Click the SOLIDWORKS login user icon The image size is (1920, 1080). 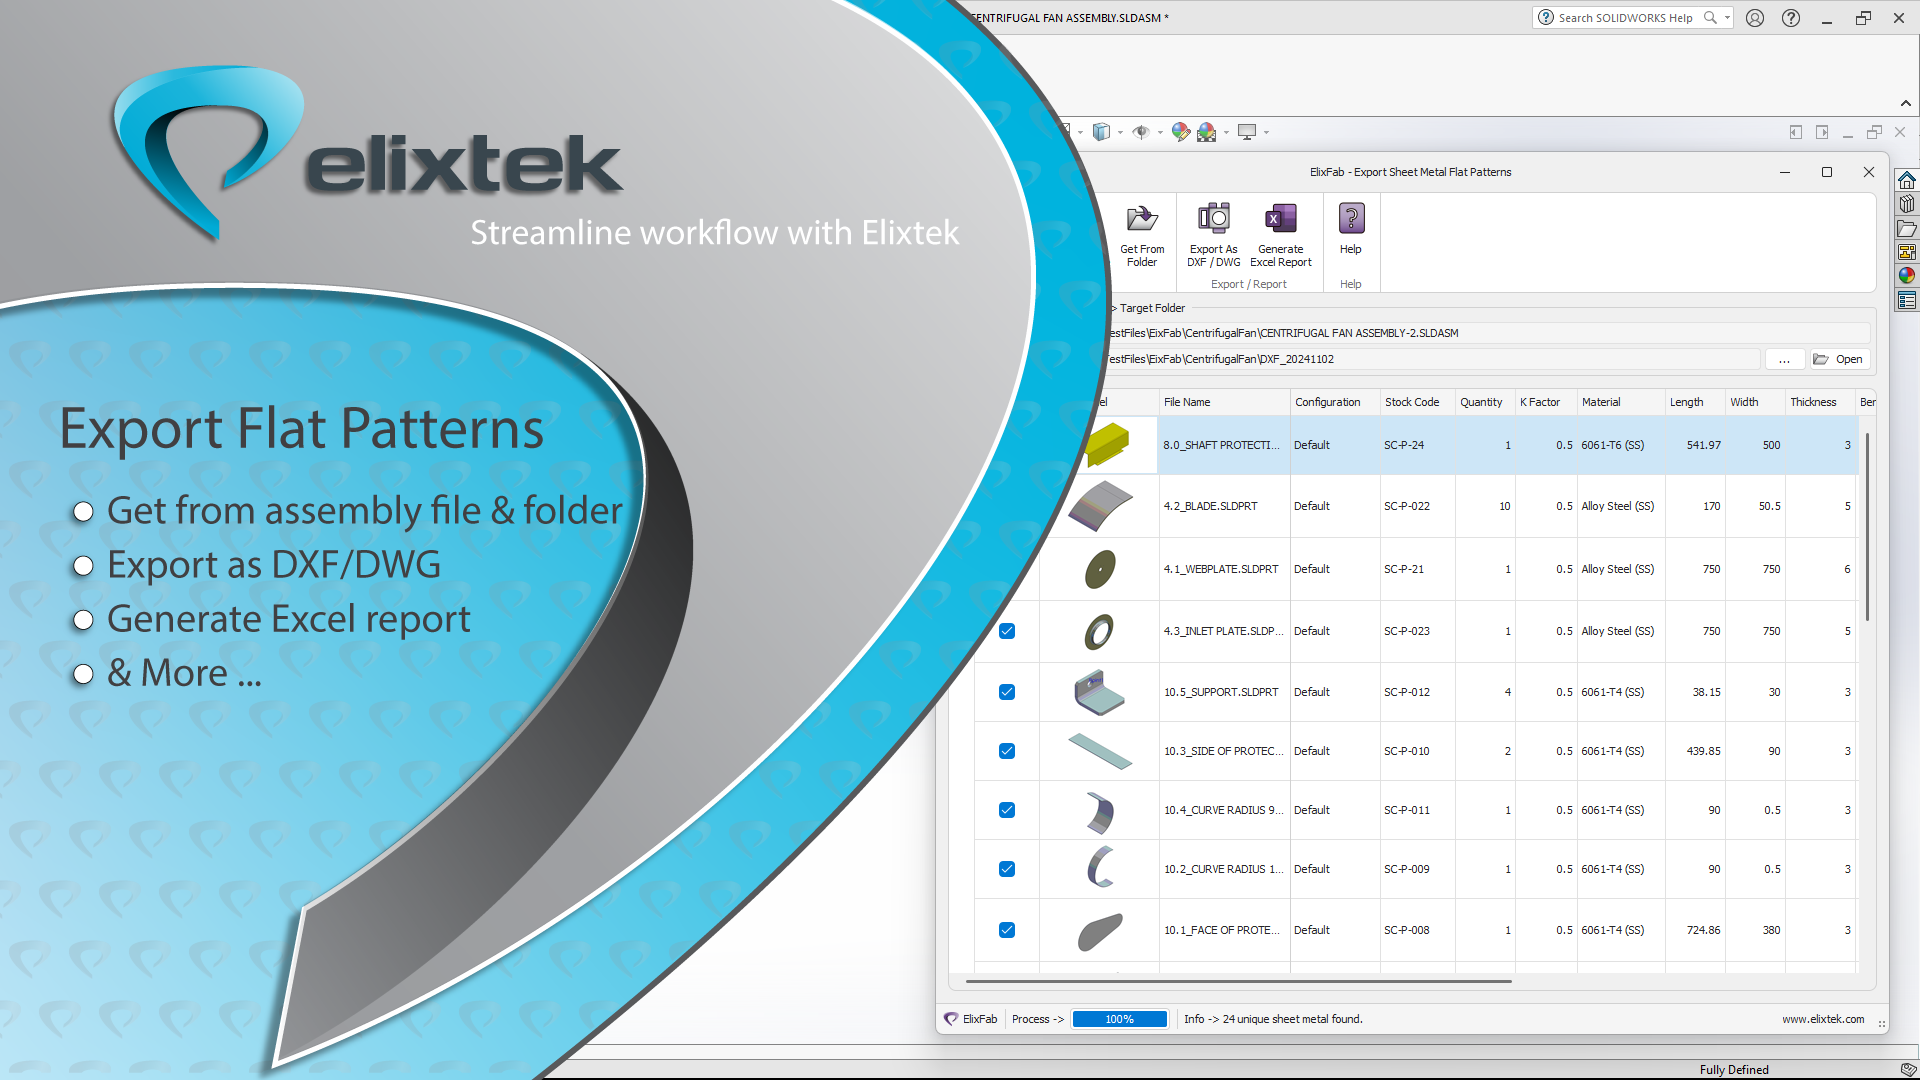point(1755,18)
